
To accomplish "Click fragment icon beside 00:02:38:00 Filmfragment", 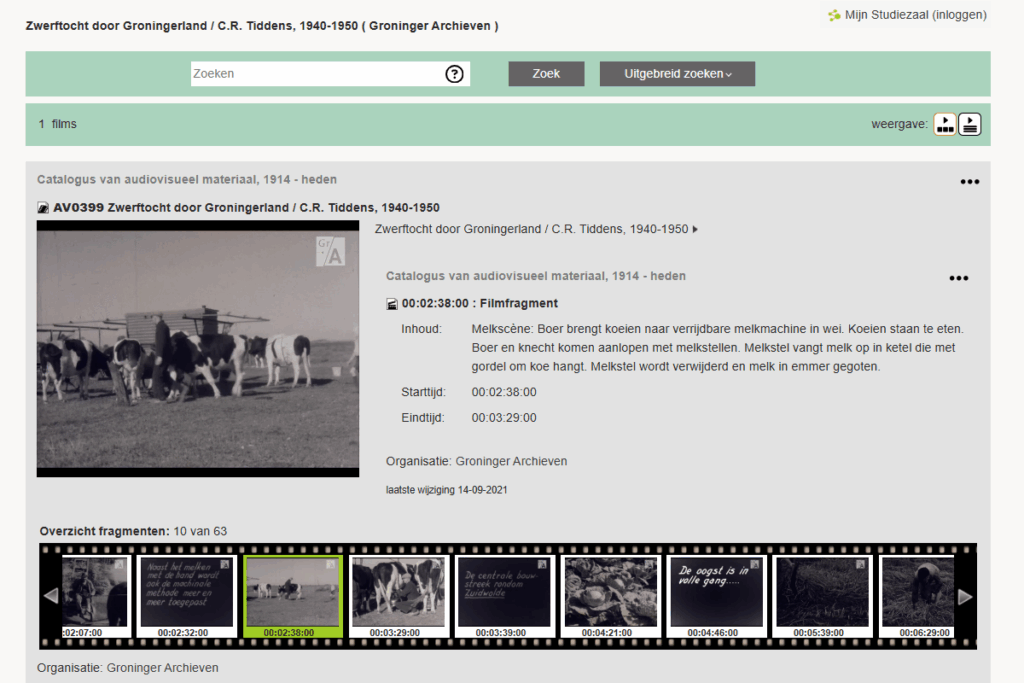I will (x=392, y=304).
